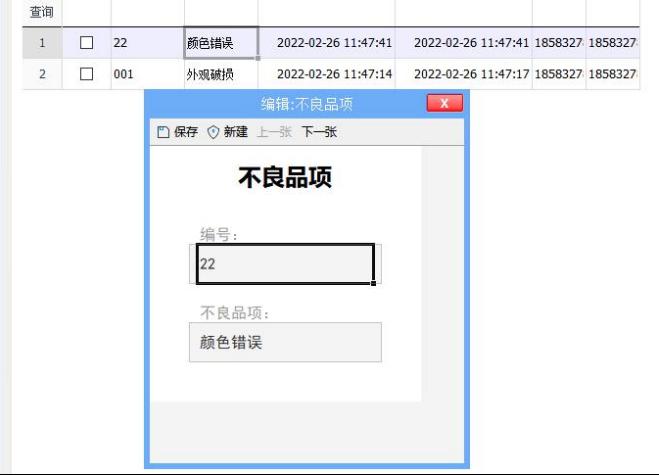Click the 查询 header cell
This screenshot has width=659, height=475.
click(x=42, y=12)
